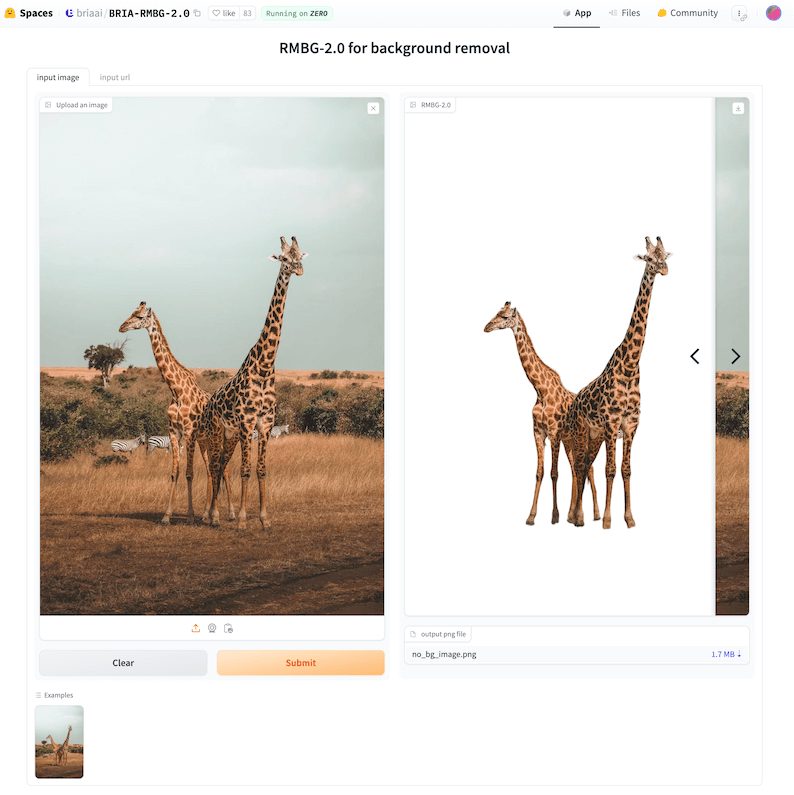The image size is (794, 795).
Task: Open the App tab
Action: point(577,13)
